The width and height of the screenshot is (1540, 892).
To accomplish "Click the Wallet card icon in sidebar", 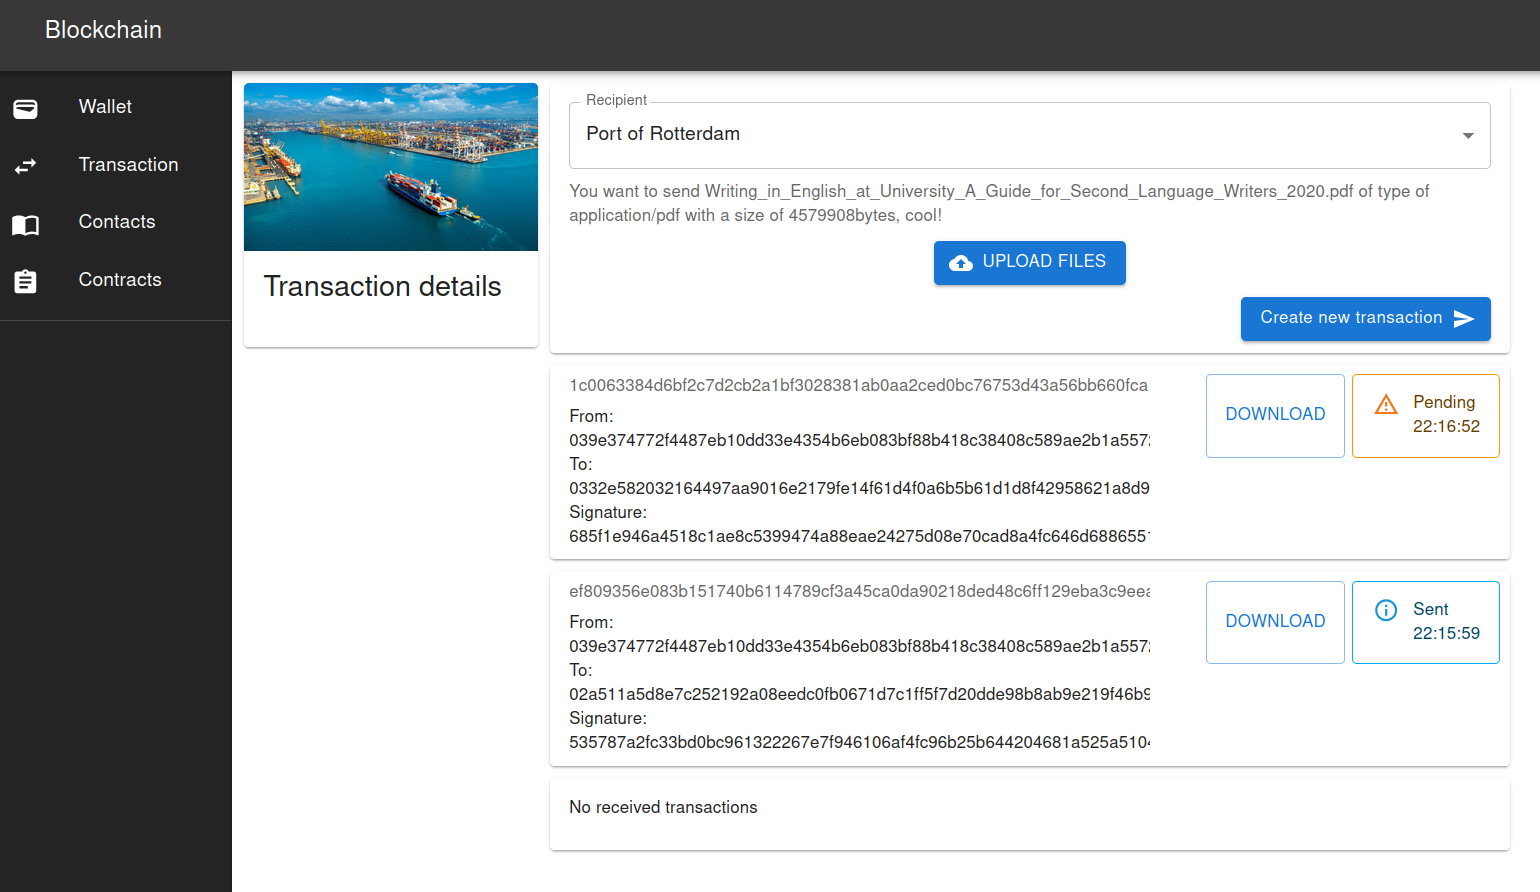I will click(26, 108).
